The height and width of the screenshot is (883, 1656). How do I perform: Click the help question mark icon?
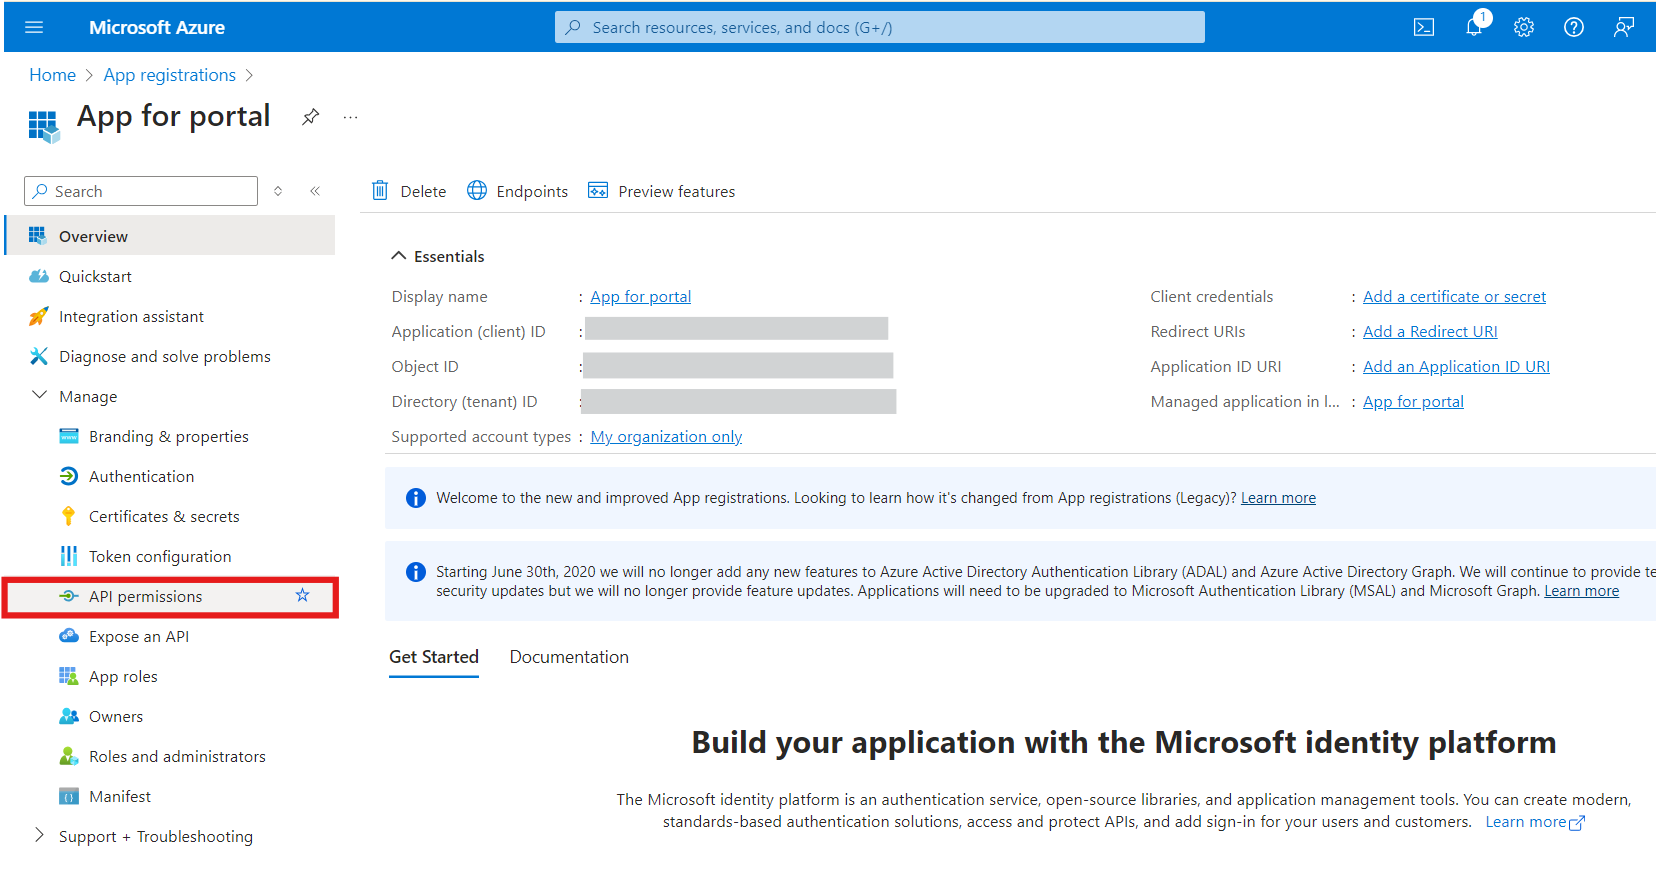tap(1573, 27)
